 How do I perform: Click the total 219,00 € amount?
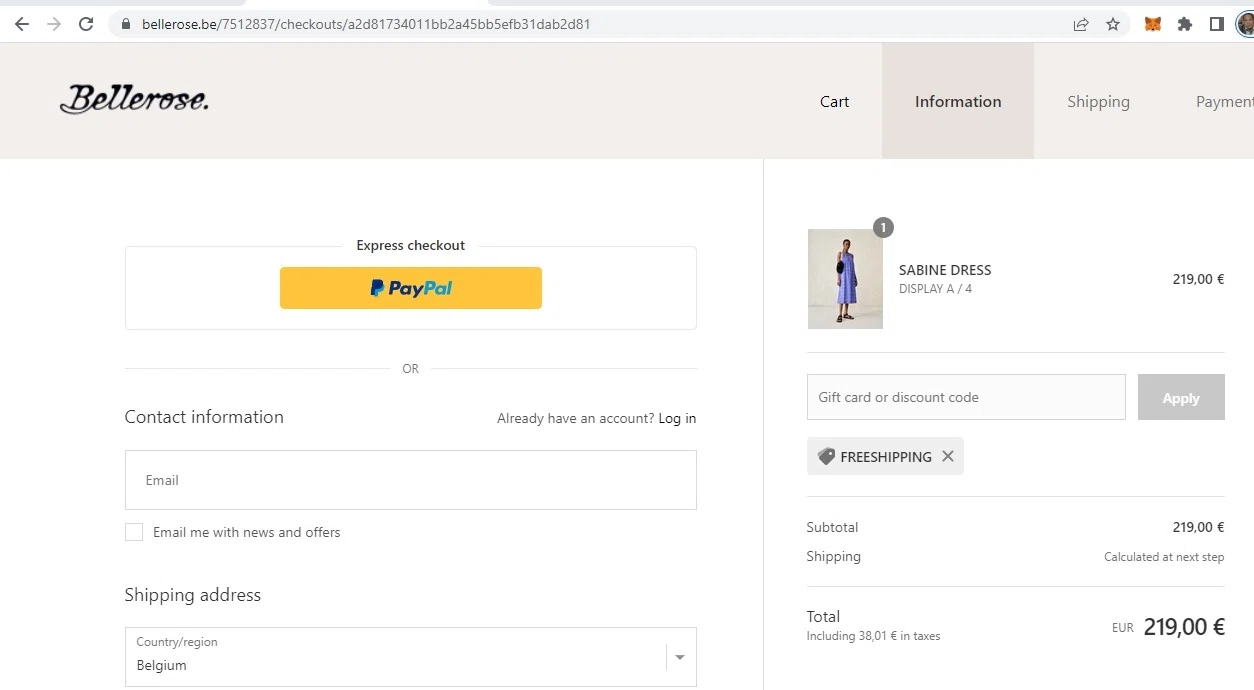pyautogui.click(x=1184, y=627)
